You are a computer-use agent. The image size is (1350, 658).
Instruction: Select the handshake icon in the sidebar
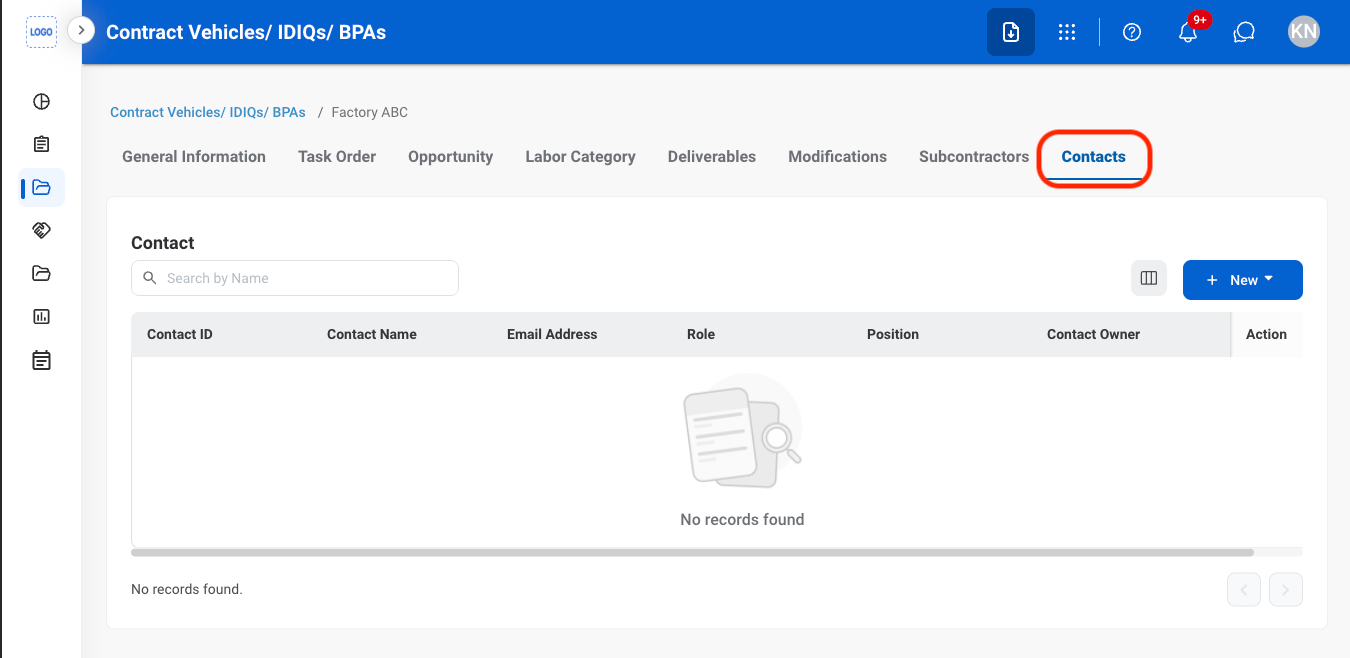coord(41,230)
